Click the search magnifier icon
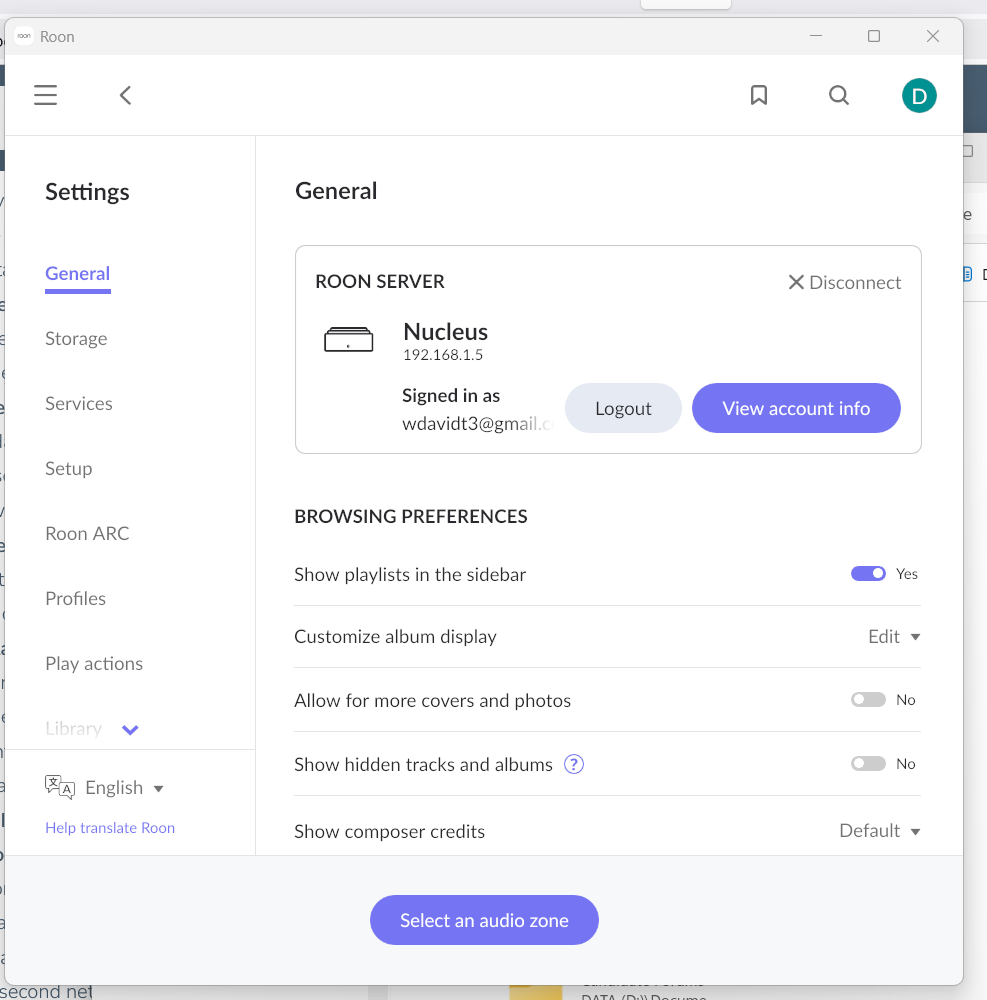 click(839, 95)
